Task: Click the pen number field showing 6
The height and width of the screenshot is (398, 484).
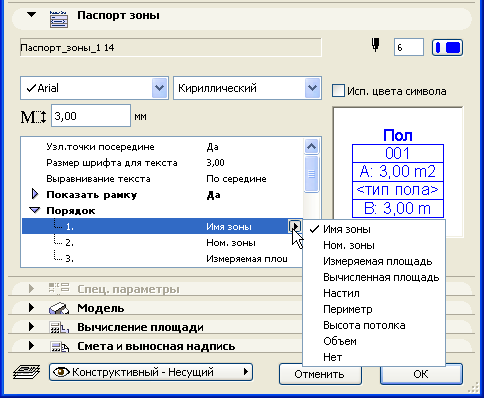Action: pos(409,47)
